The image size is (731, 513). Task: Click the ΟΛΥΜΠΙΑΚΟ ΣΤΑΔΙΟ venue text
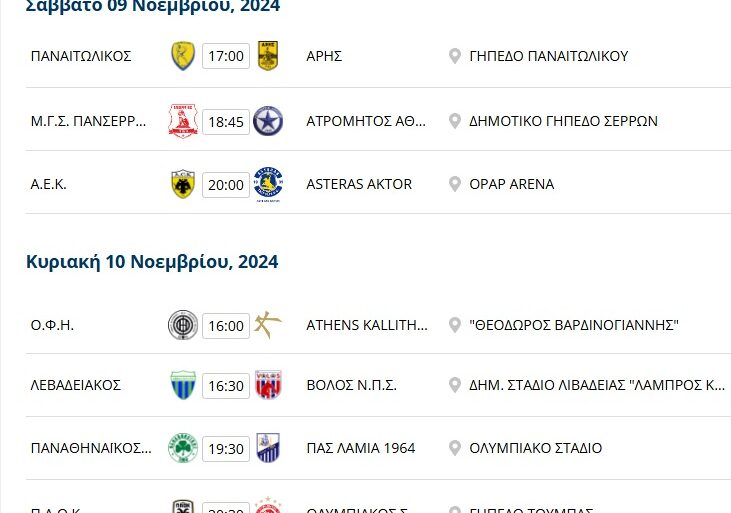pyautogui.click(x=535, y=448)
